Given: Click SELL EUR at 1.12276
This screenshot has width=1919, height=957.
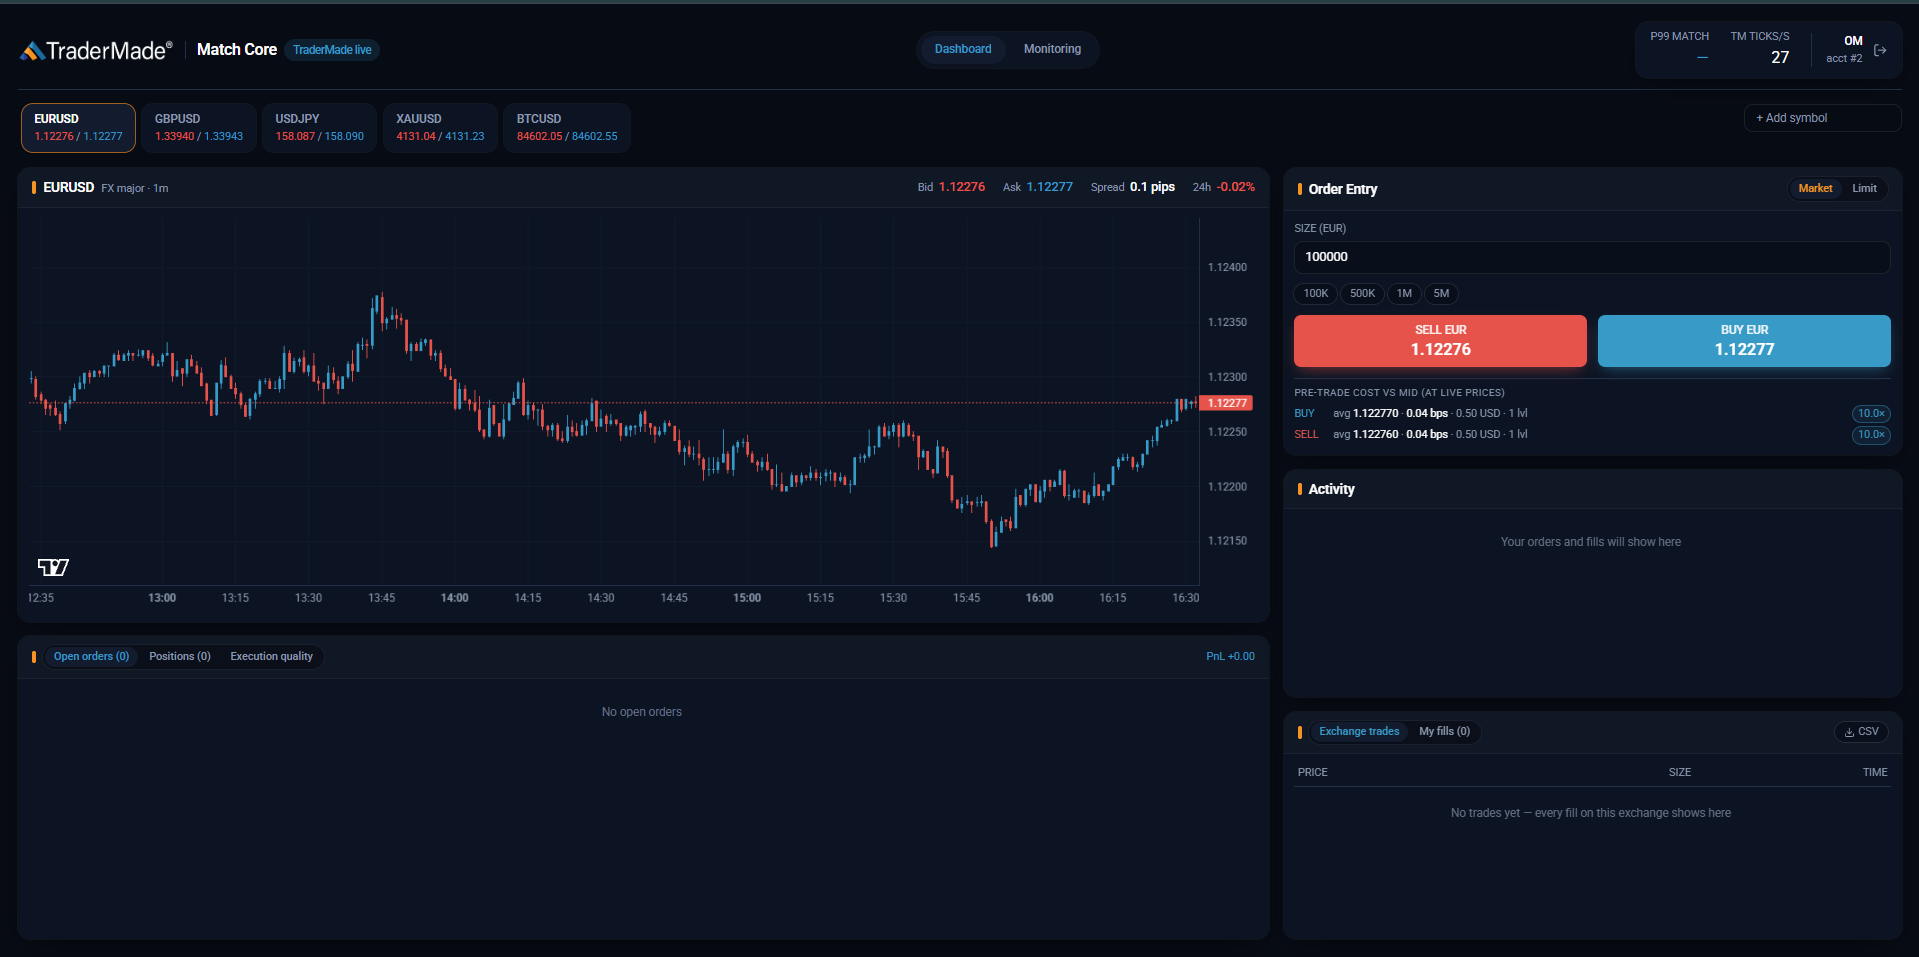Looking at the screenshot, I should click(1440, 341).
